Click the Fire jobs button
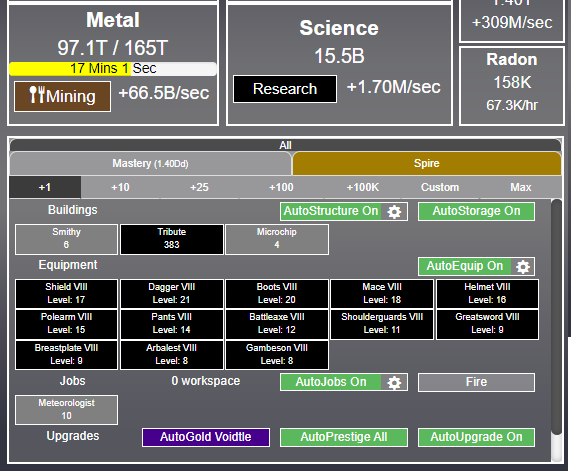The image size is (571, 471). tap(476, 382)
